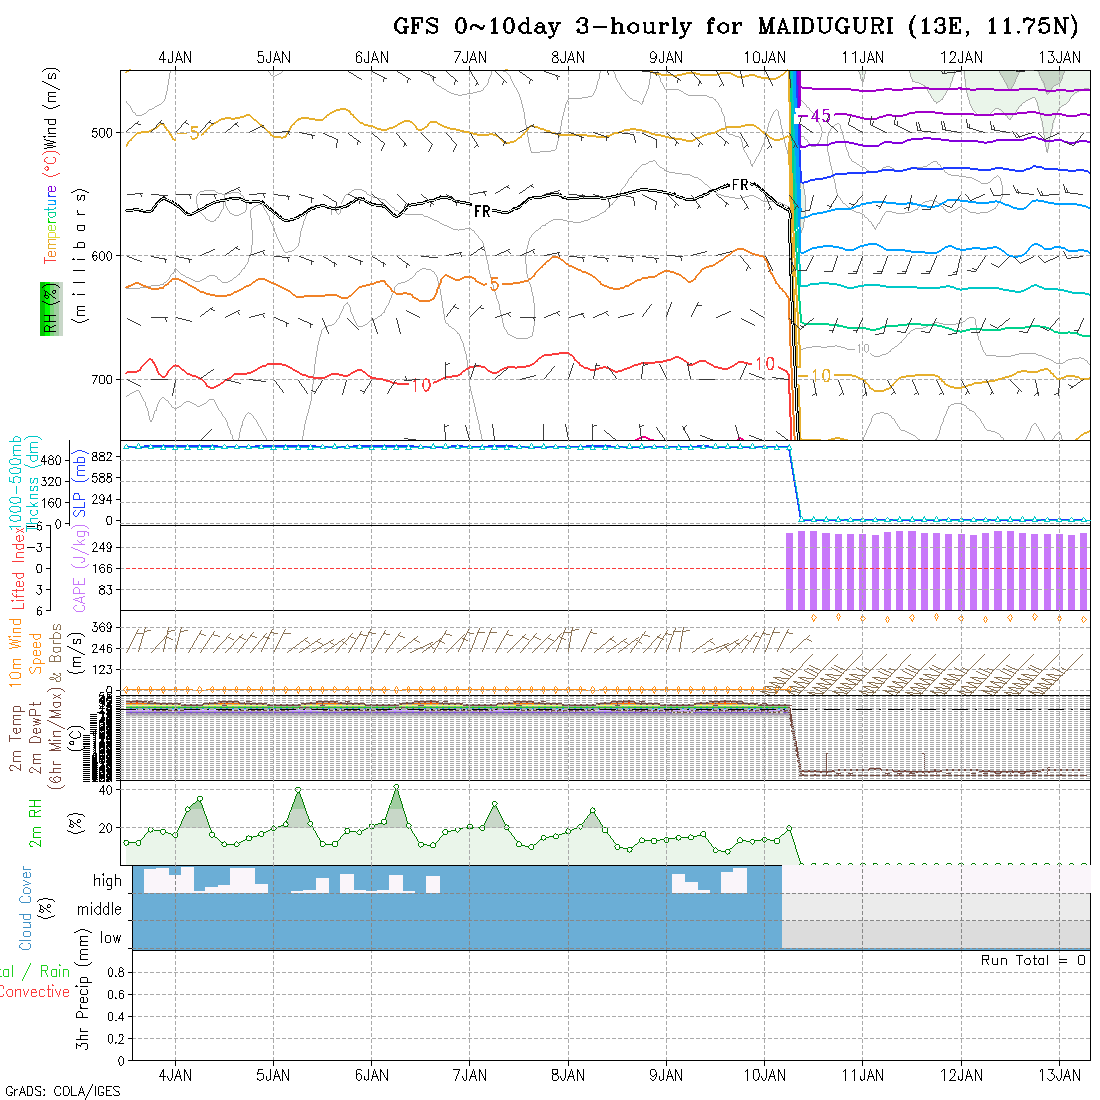
Task: Click the Wind (m/s) axis title
Action: 51,107
